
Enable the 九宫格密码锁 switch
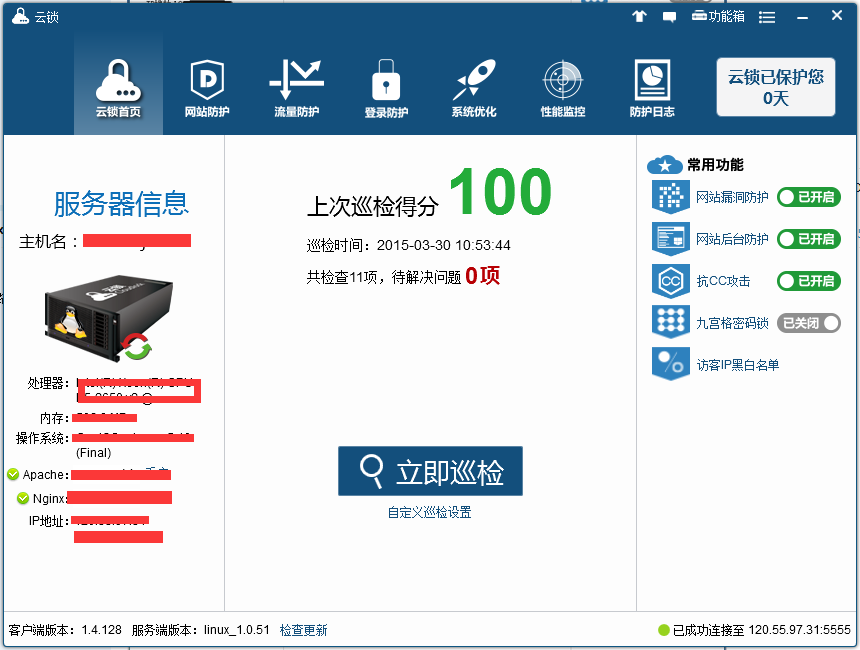(x=809, y=323)
